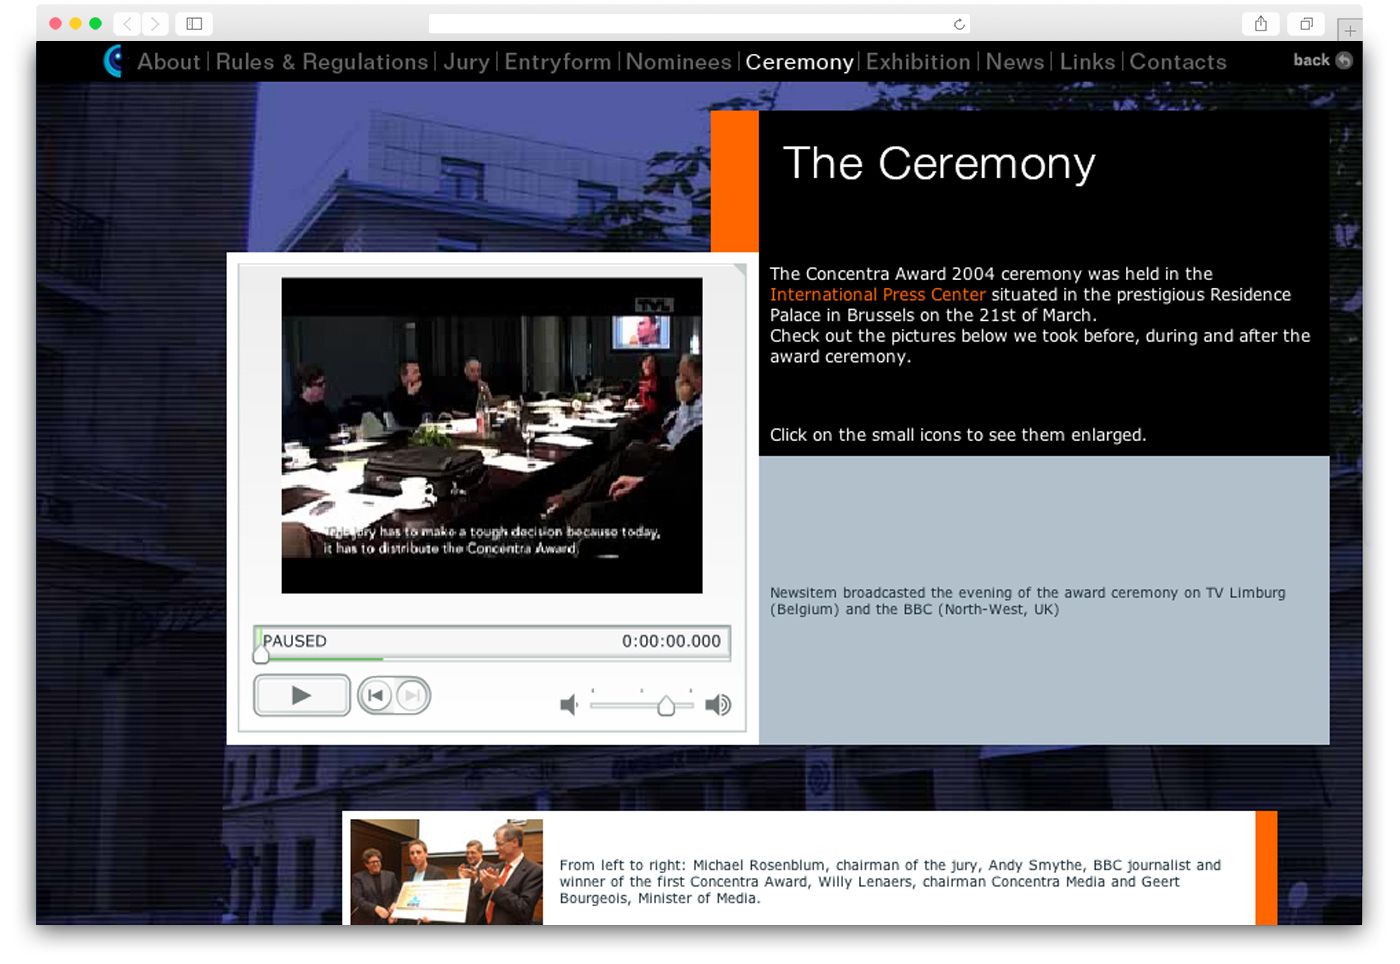Open the browser share icon
1400x964 pixels.
coord(1261,24)
